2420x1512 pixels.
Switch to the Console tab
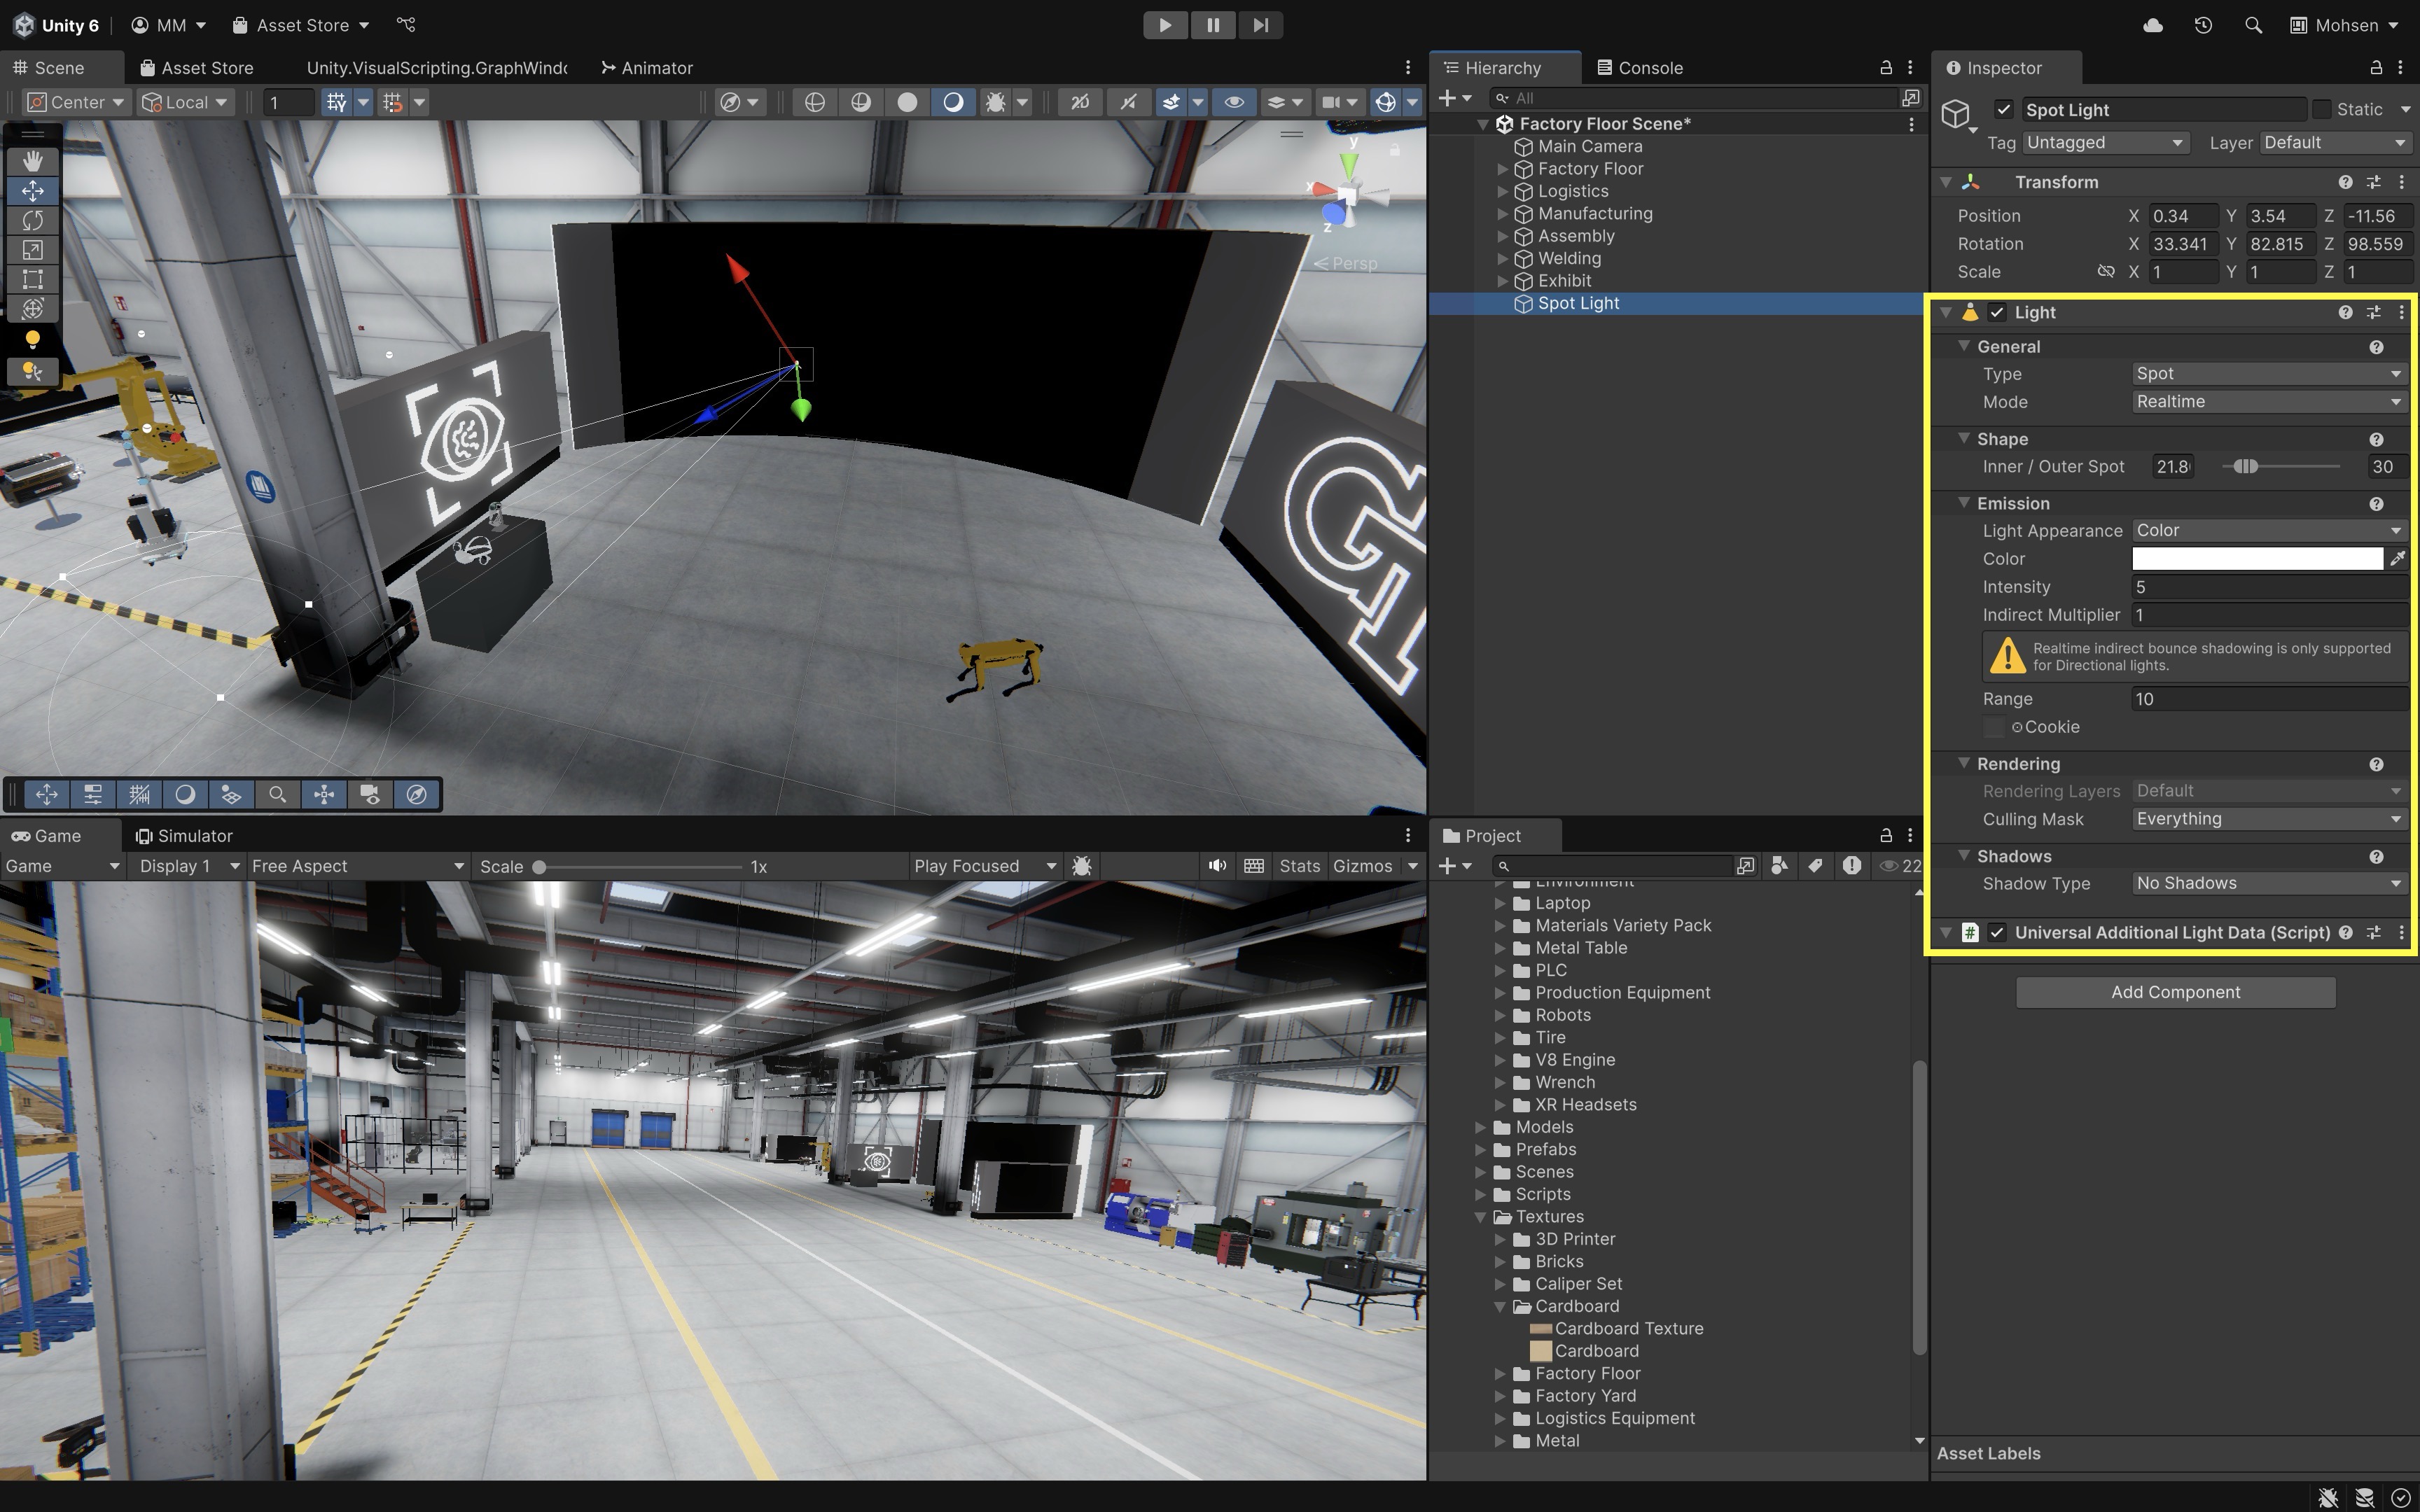(x=1640, y=68)
